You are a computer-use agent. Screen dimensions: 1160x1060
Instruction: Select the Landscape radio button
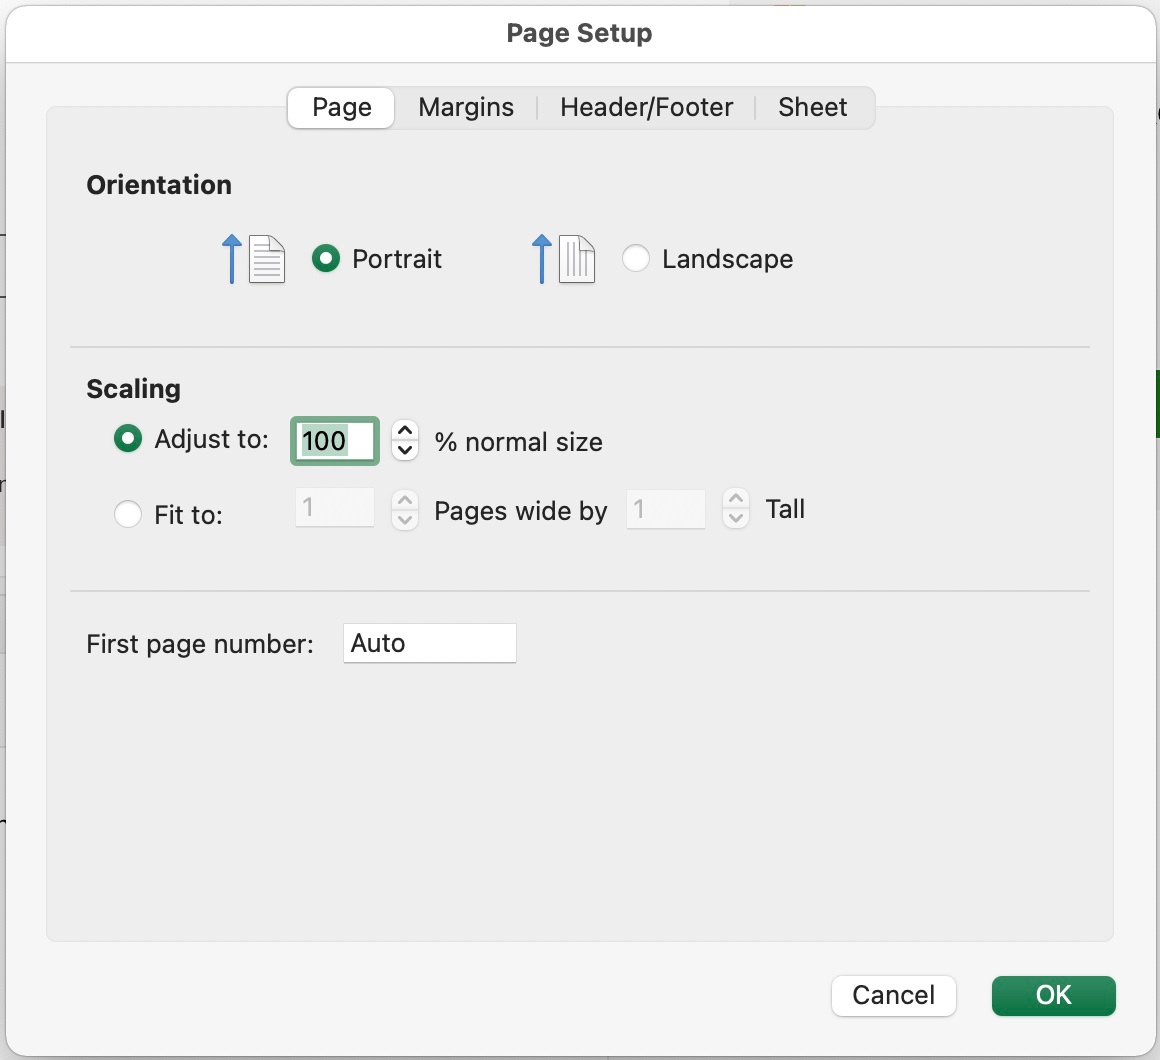(x=635, y=259)
